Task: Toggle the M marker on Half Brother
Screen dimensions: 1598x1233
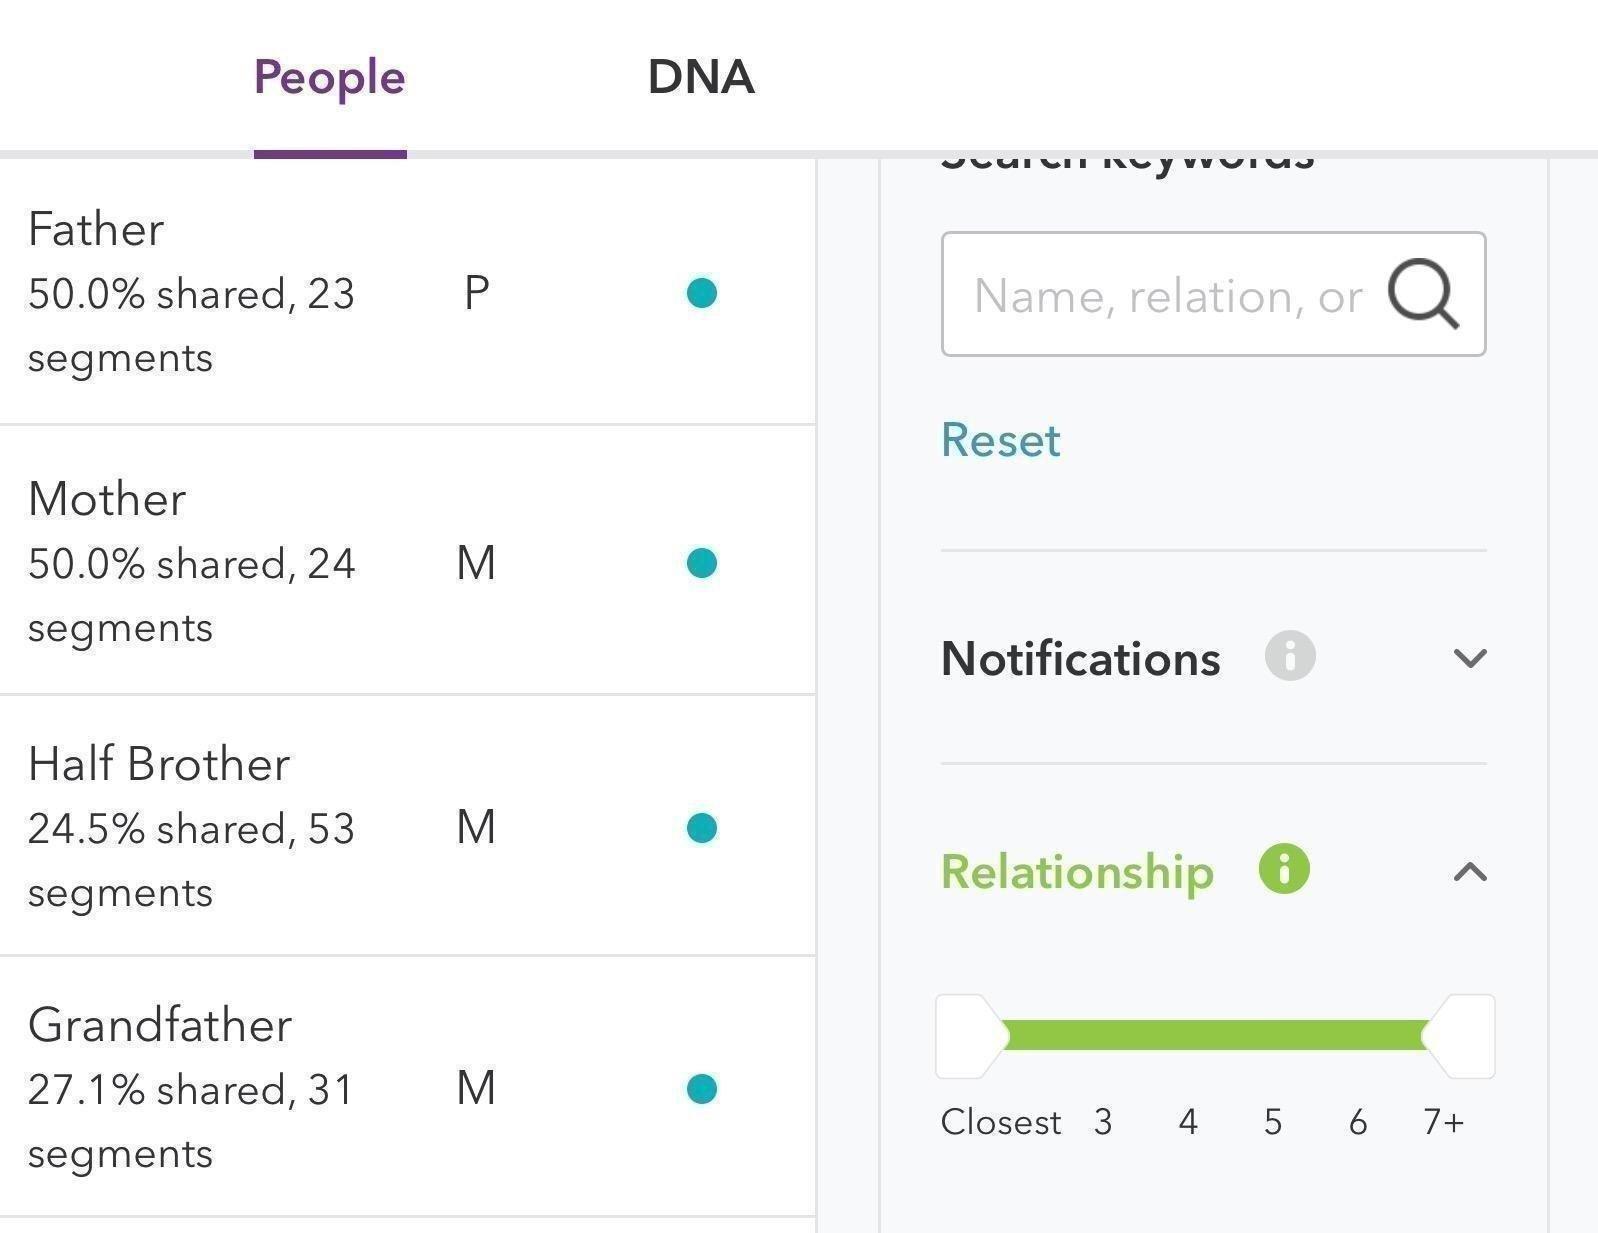Action: tap(477, 827)
